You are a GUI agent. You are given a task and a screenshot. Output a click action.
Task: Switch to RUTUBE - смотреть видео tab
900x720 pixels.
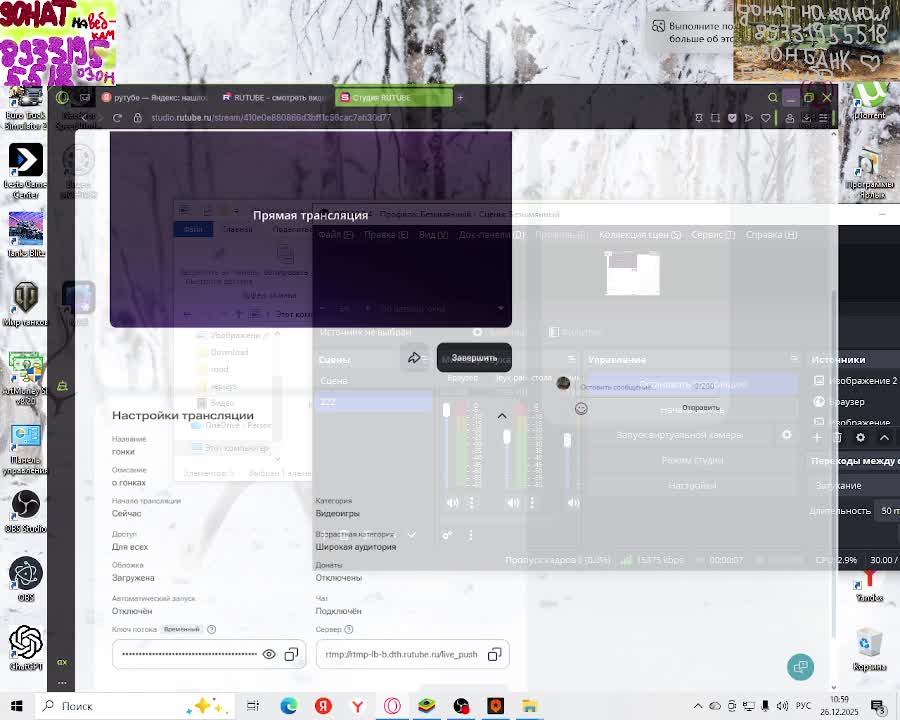pyautogui.click(x=274, y=98)
